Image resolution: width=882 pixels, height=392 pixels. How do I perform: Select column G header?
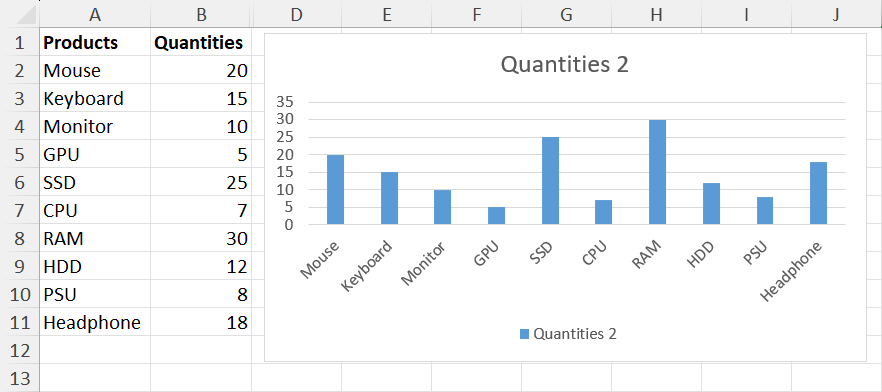pyautogui.click(x=566, y=15)
